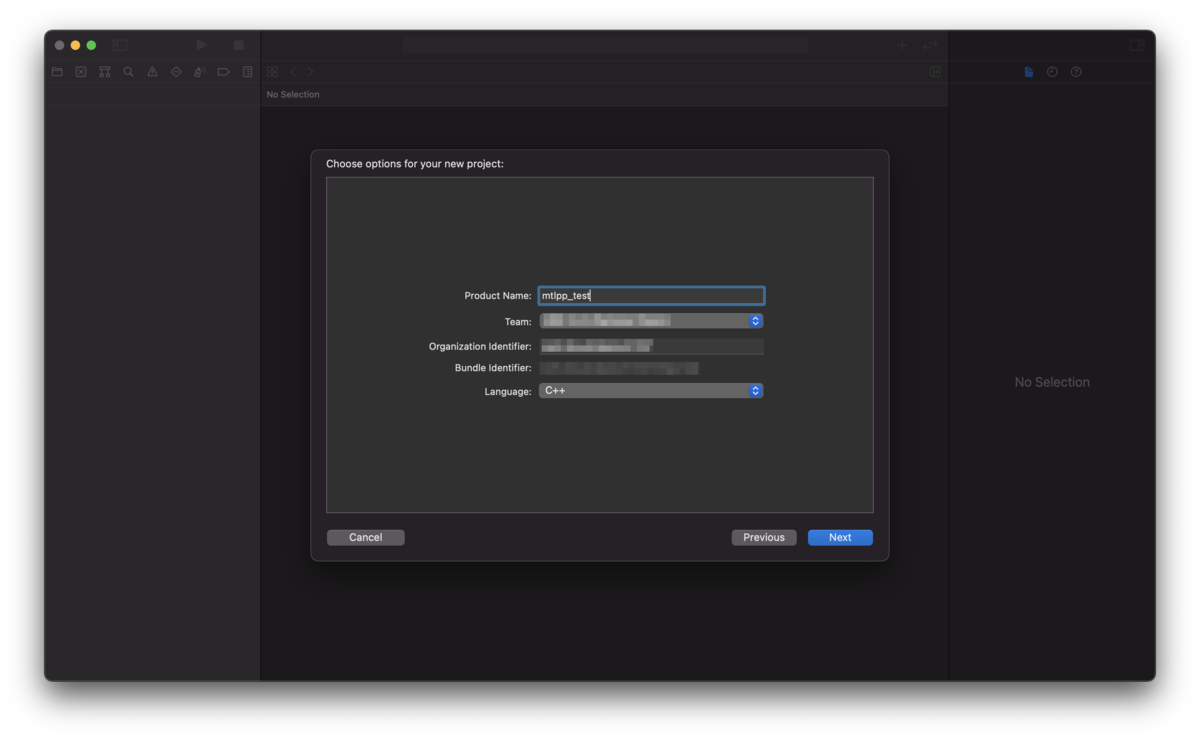This screenshot has width=1200, height=740.
Task: Click 'Choose options for your new project' heading
Action: pos(415,164)
